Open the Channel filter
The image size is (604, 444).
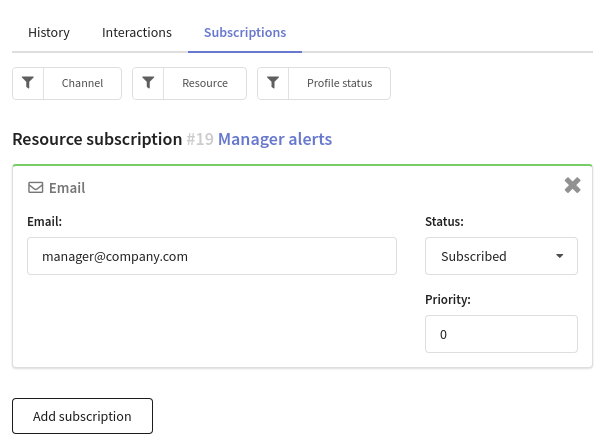click(82, 83)
